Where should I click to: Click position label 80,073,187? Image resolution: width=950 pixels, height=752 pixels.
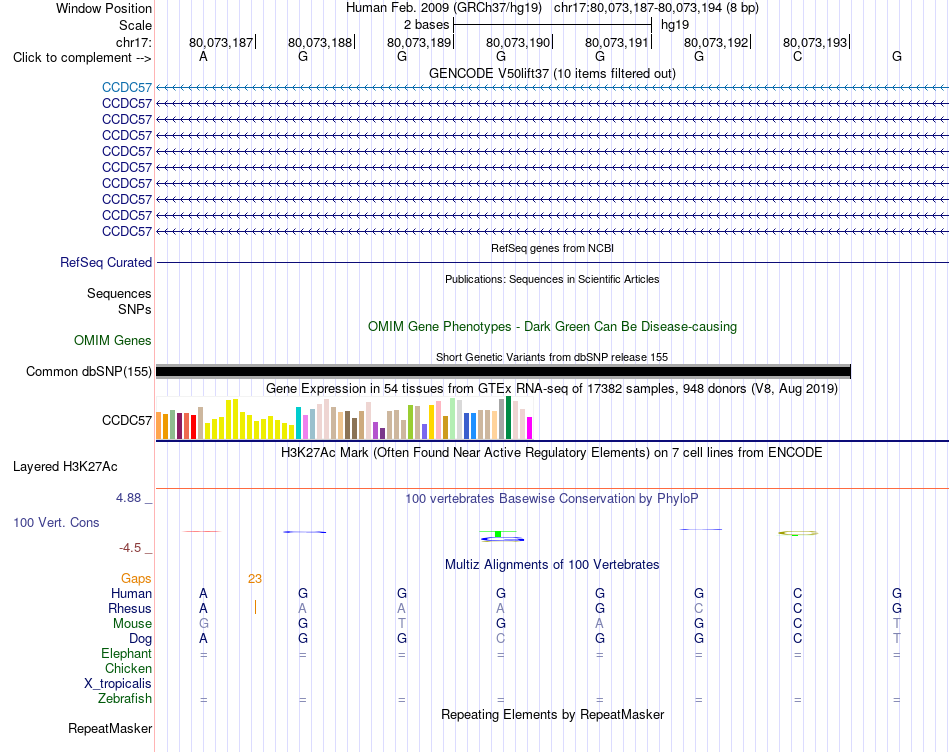pyautogui.click(x=221, y=42)
